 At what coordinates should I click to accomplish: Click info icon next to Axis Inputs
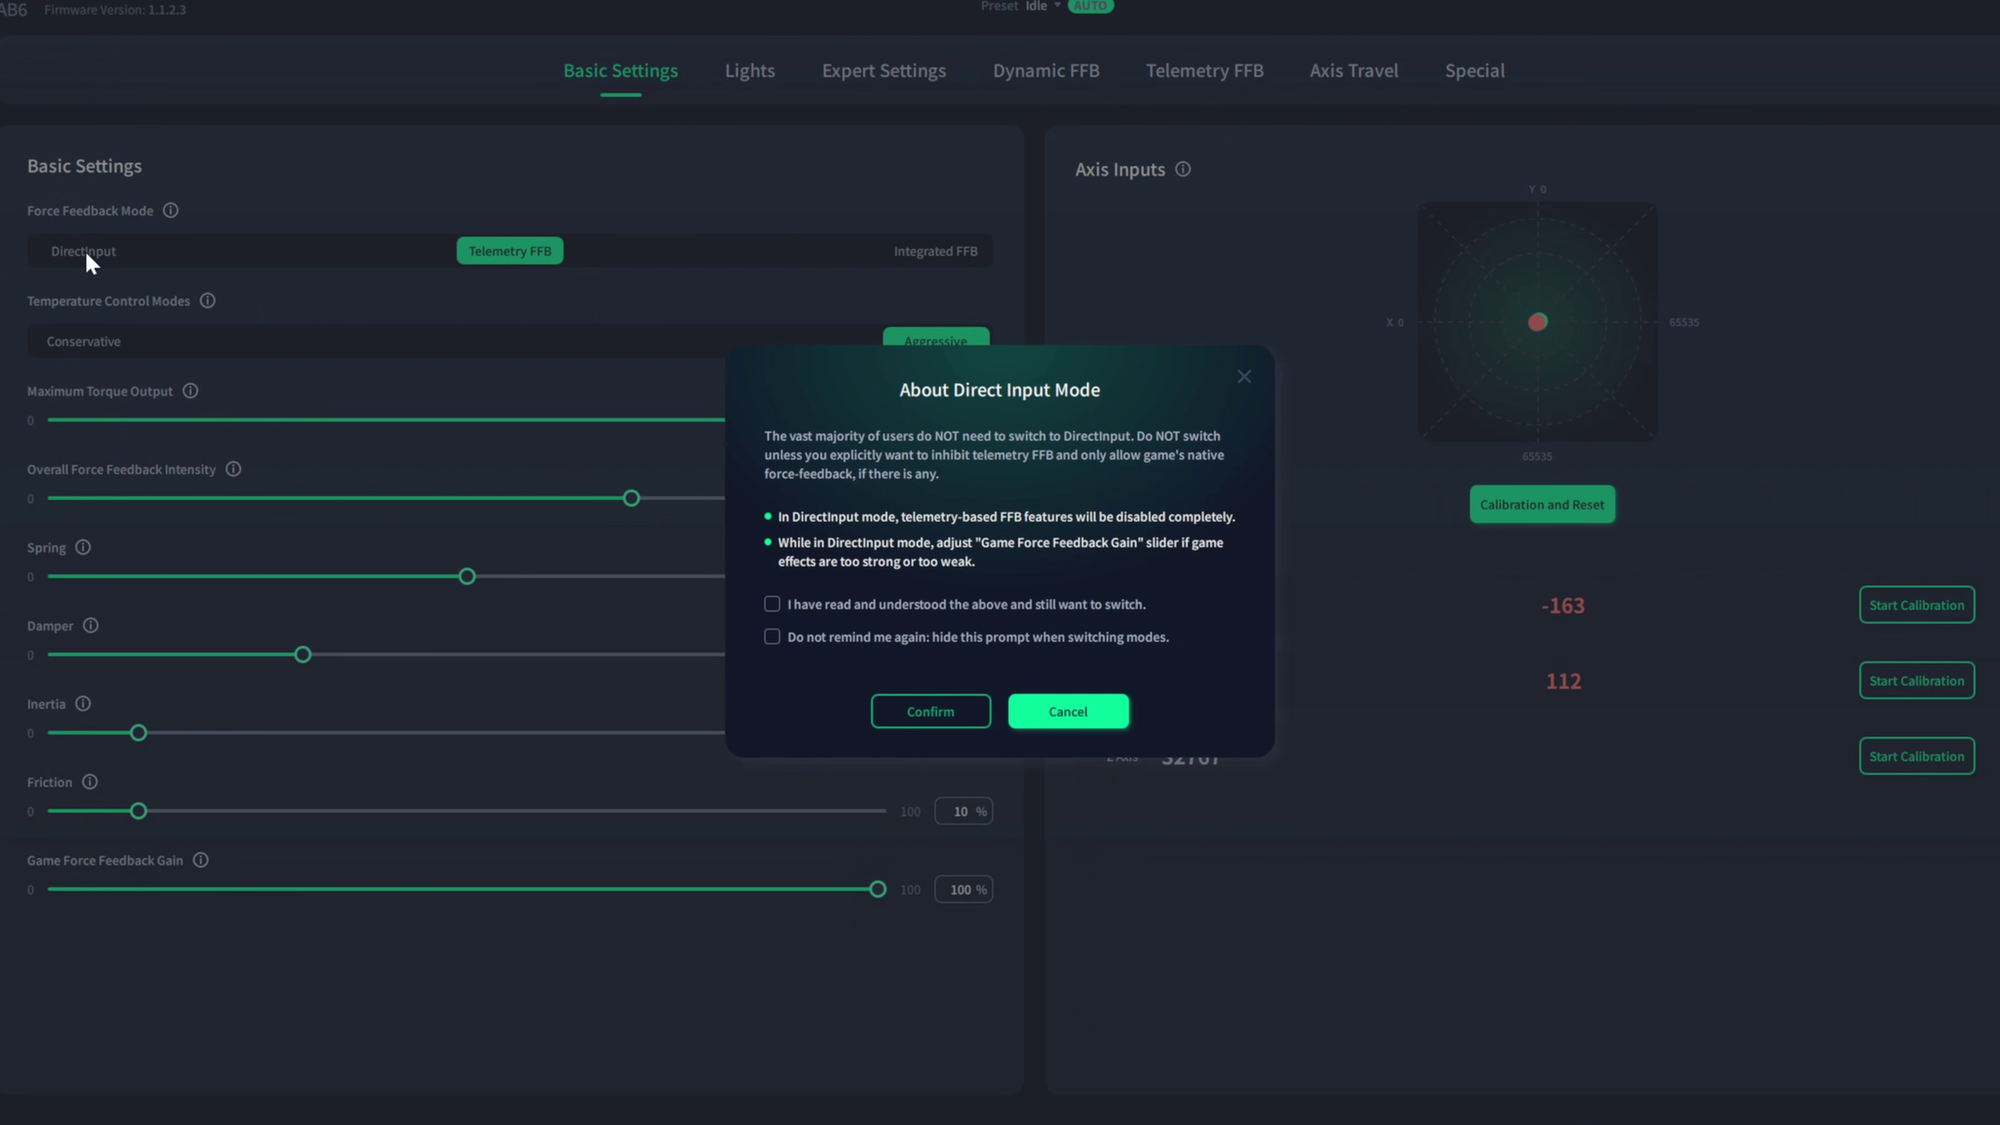(x=1183, y=170)
